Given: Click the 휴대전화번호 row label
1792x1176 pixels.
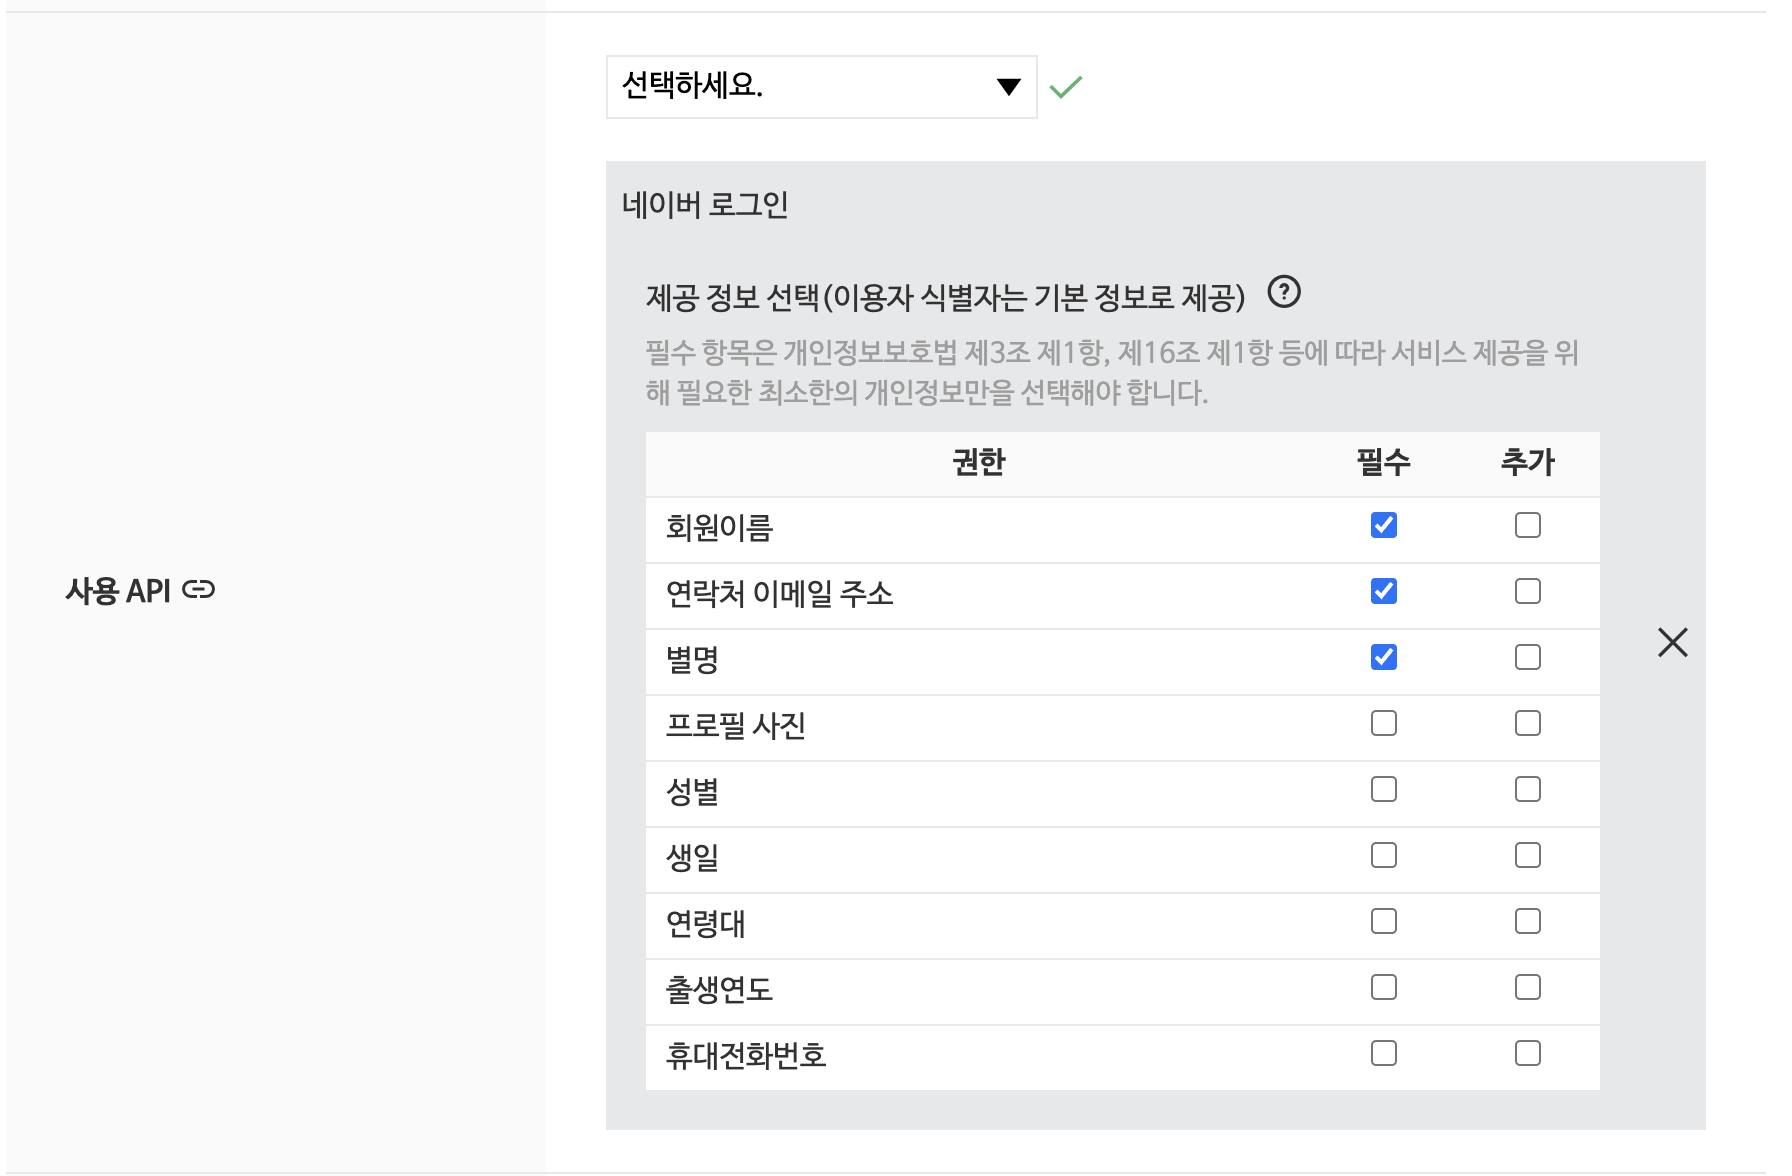Looking at the screenshot, I should 747,1056.
